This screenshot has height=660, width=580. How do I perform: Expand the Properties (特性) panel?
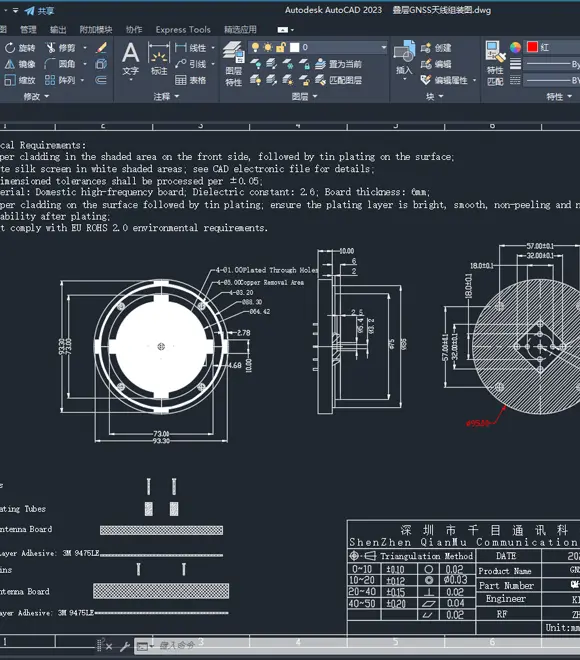pyautogui.click(x=559, y=96)
